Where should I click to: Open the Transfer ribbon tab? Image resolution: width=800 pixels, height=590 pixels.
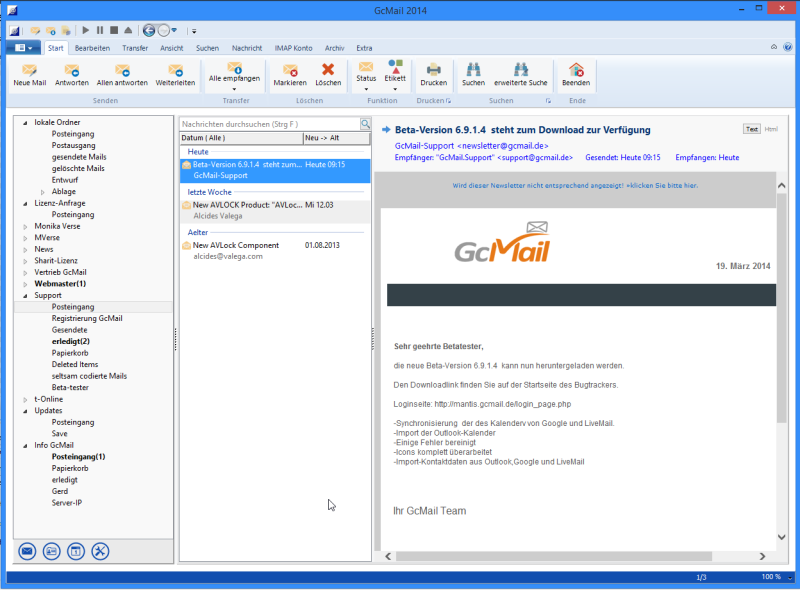(x=135, y=48)
